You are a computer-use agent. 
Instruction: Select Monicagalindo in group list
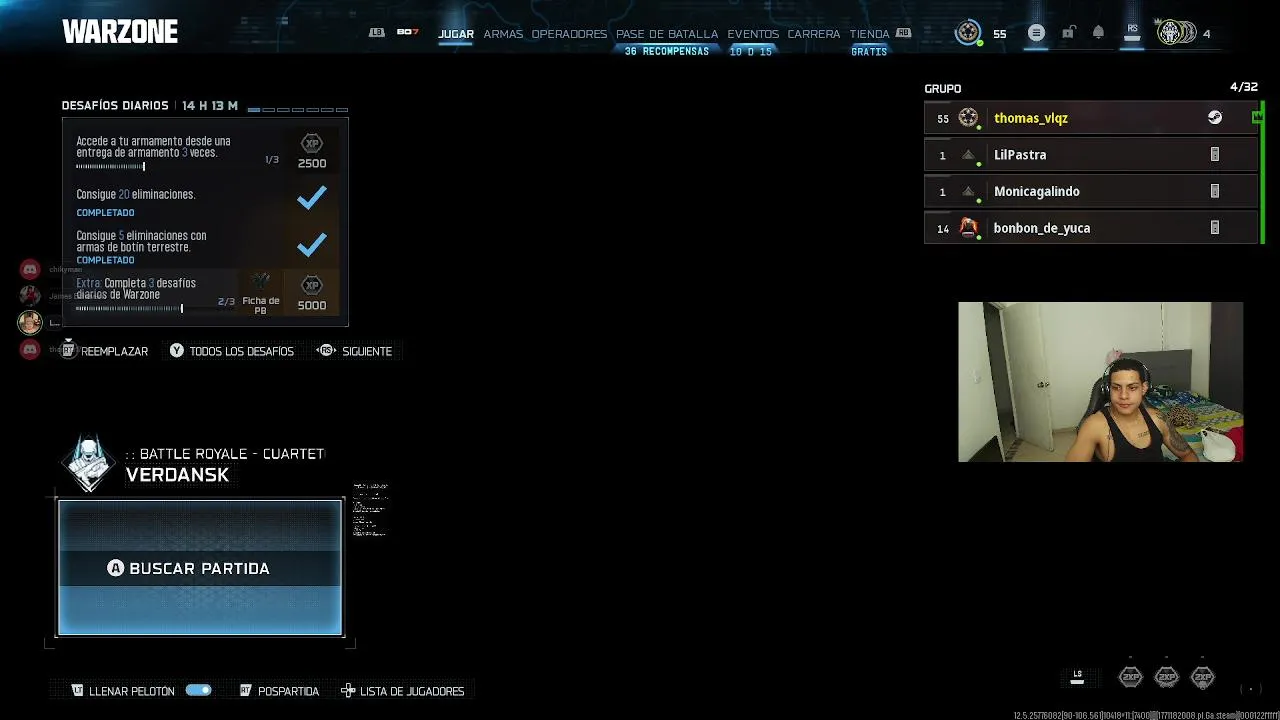coord(1091,191)
